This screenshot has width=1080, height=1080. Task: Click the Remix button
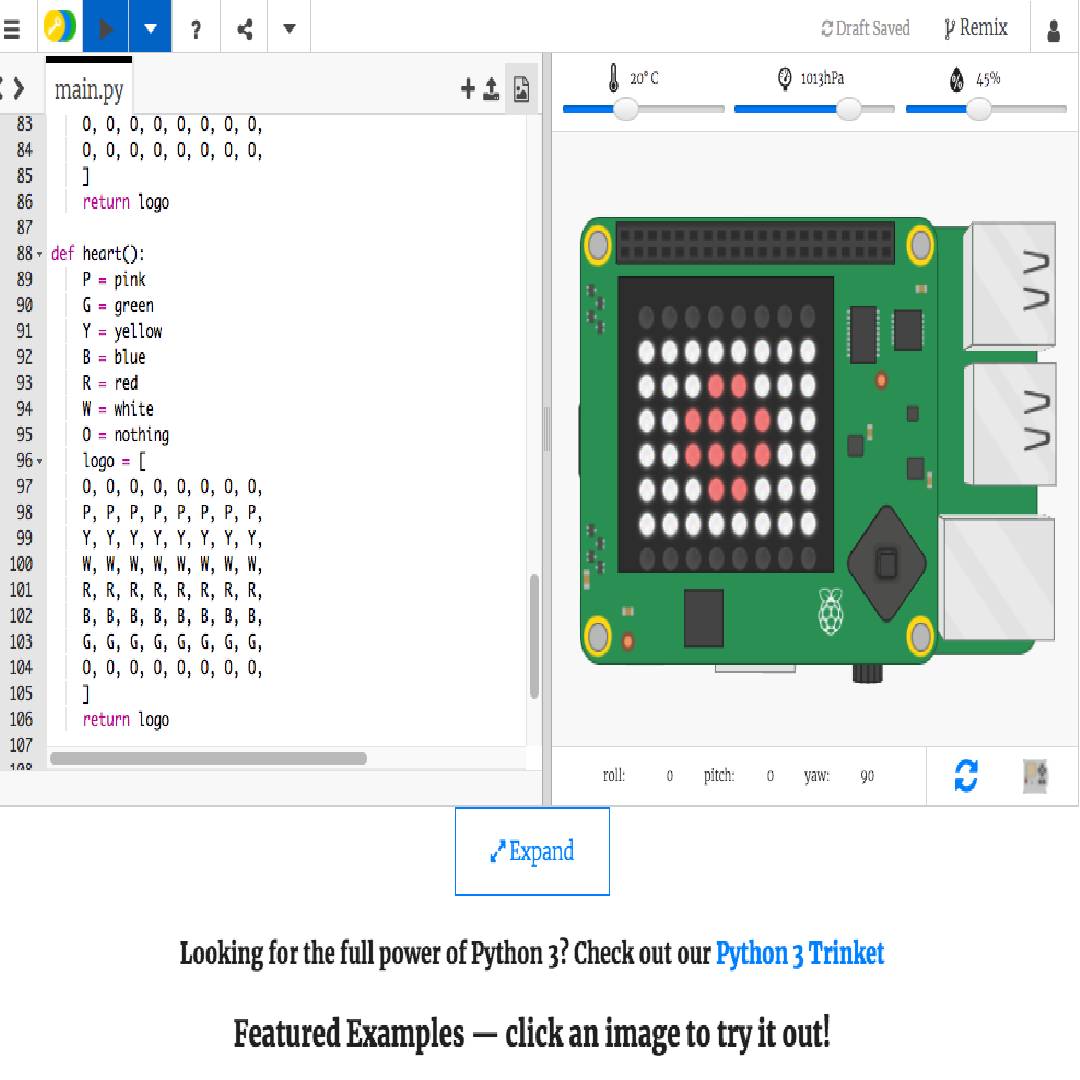[976, 28]
